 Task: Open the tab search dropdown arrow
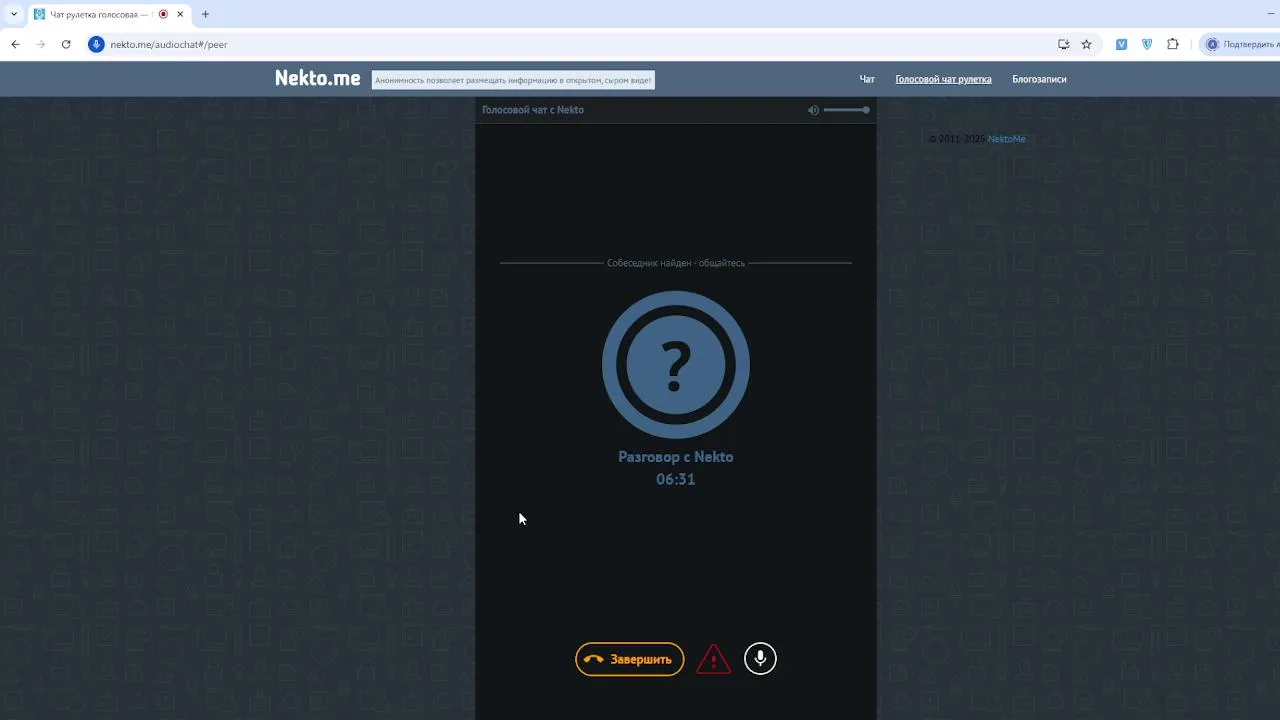pyautogui.click(x=13, y=14)
